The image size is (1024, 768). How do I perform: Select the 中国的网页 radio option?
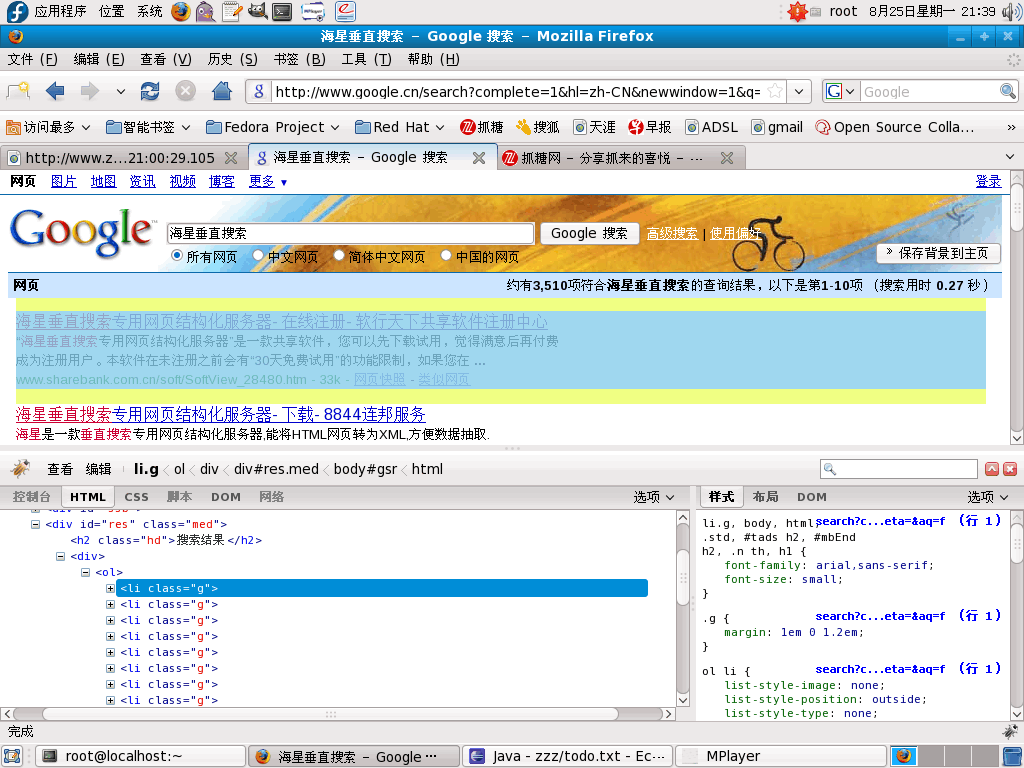pyautogui.click(x=446, y=255)
